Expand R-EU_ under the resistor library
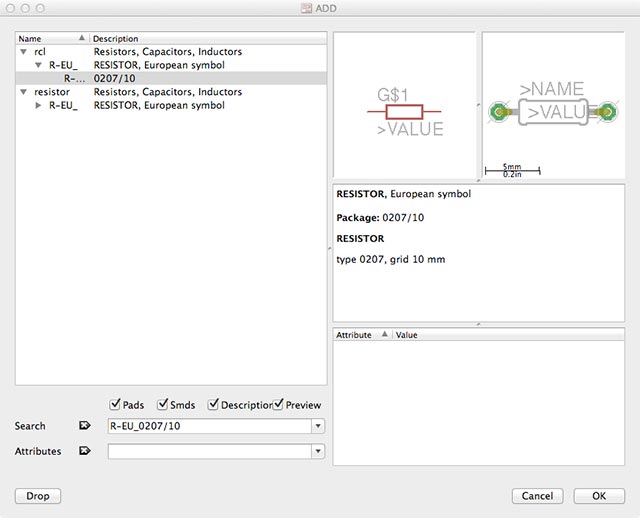 [38, 105]
